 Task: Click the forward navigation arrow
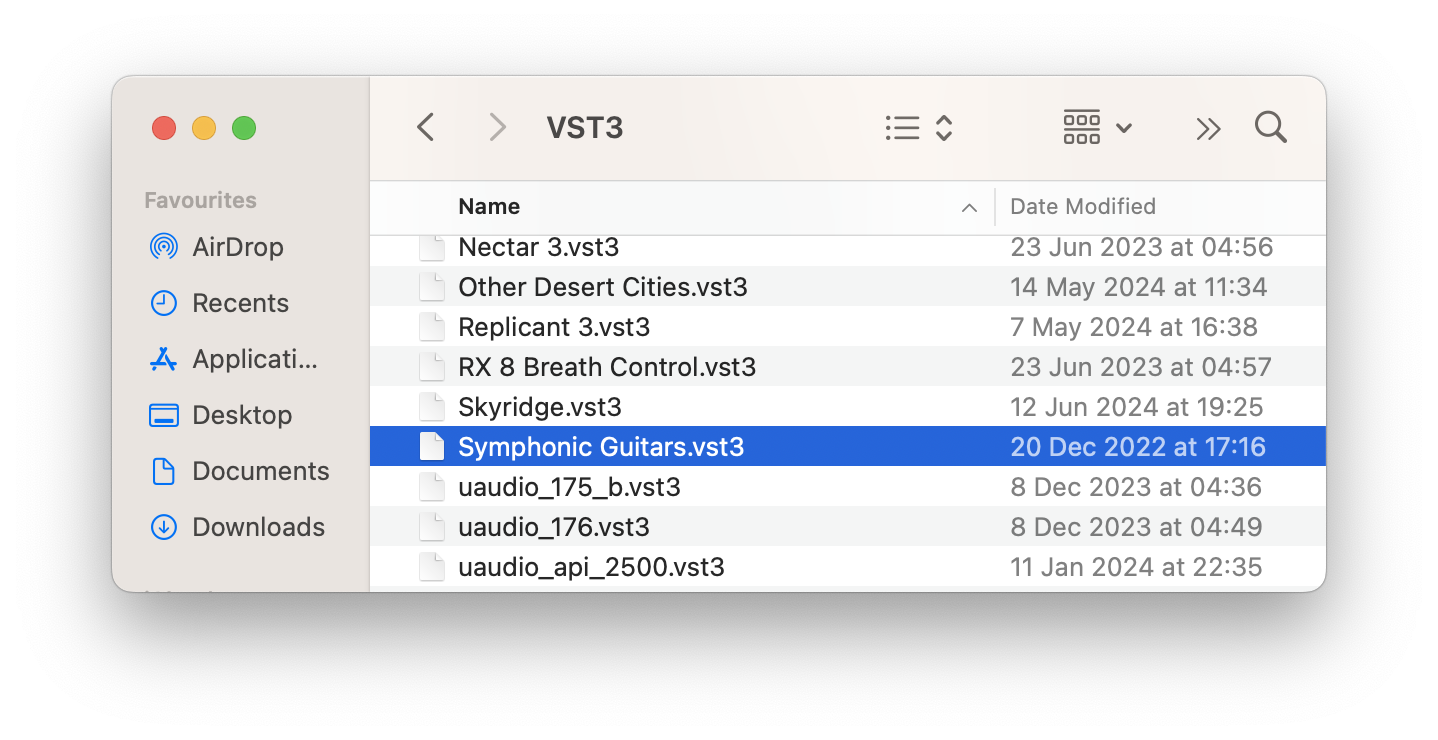497,128
